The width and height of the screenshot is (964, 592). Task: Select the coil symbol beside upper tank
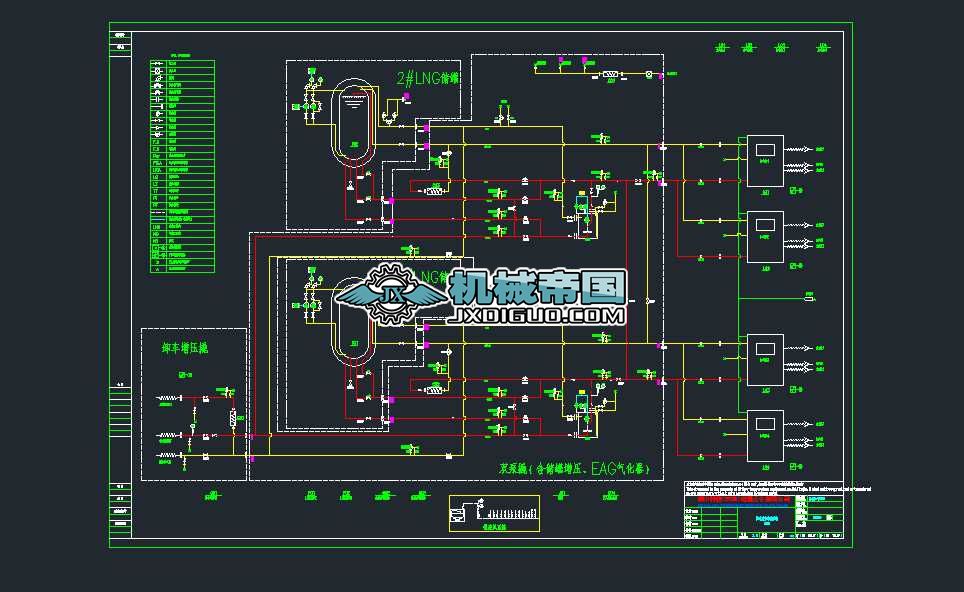coord(435,191)
